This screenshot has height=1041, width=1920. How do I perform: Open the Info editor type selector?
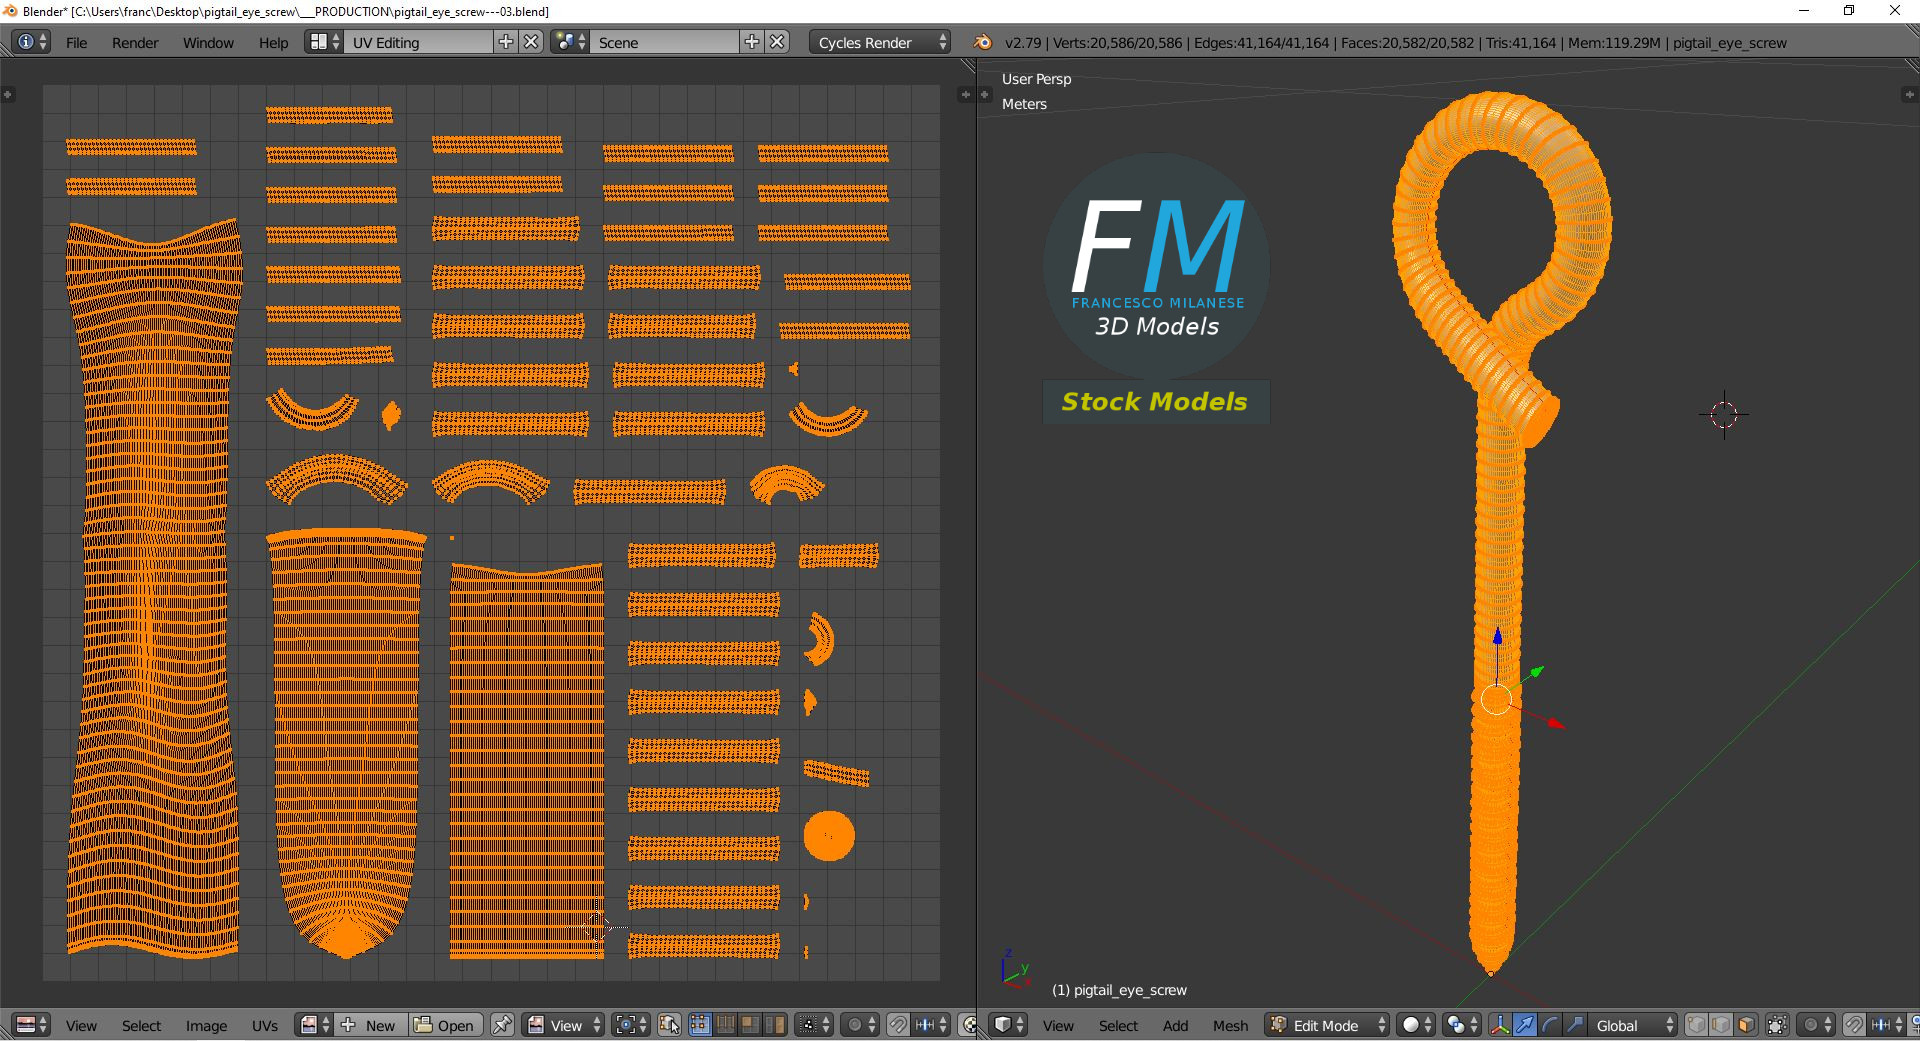click(x=30, y=42)
